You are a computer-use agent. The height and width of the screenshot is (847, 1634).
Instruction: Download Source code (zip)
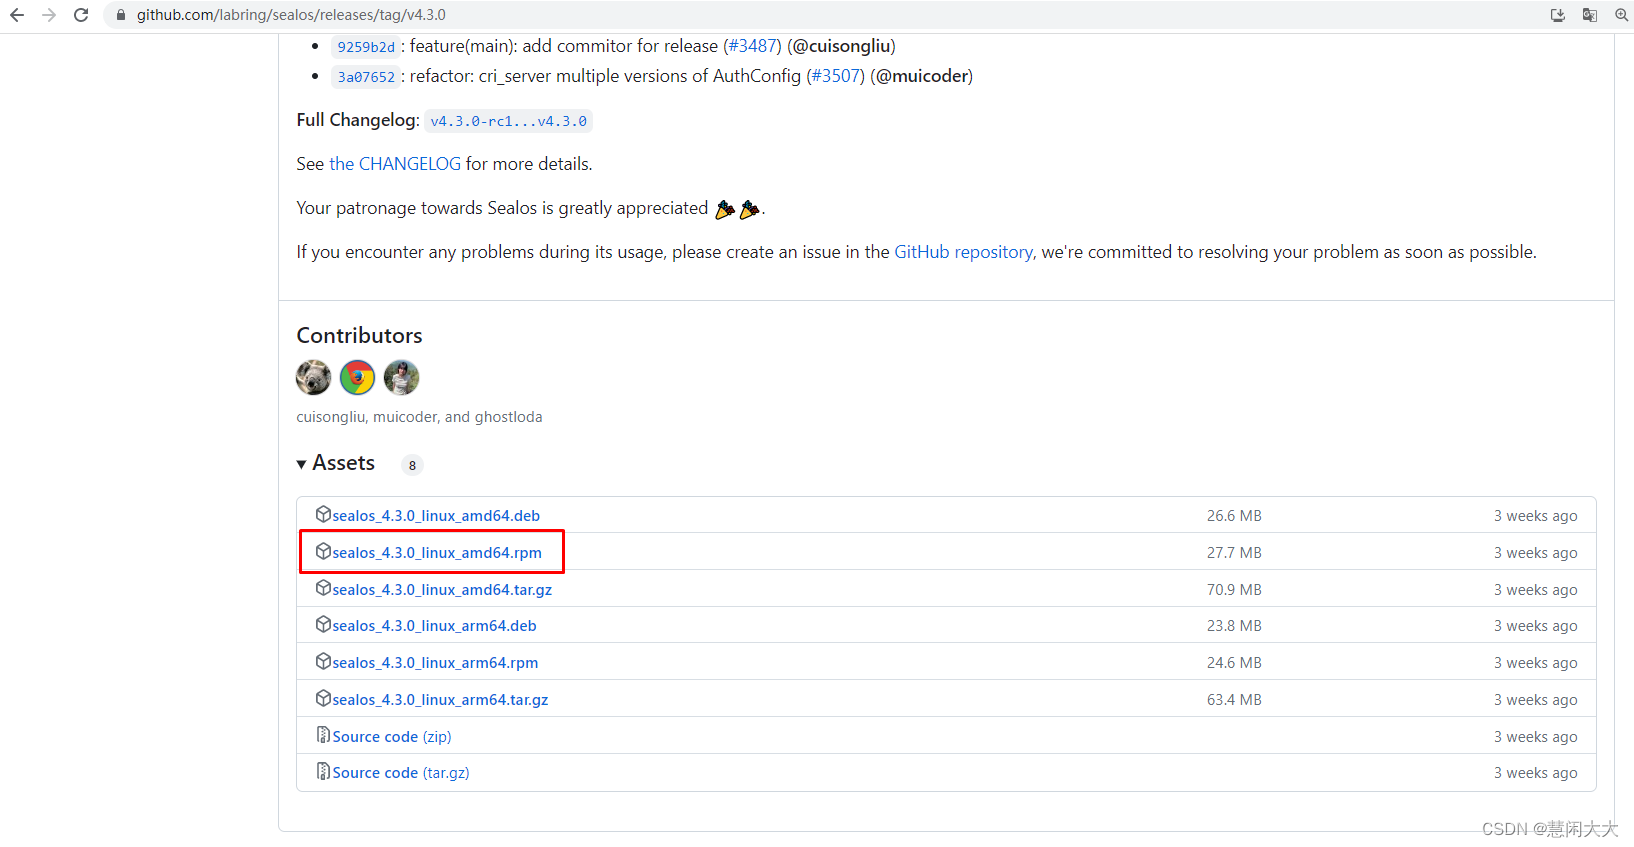pyautogui.click(x=392, y=737)
